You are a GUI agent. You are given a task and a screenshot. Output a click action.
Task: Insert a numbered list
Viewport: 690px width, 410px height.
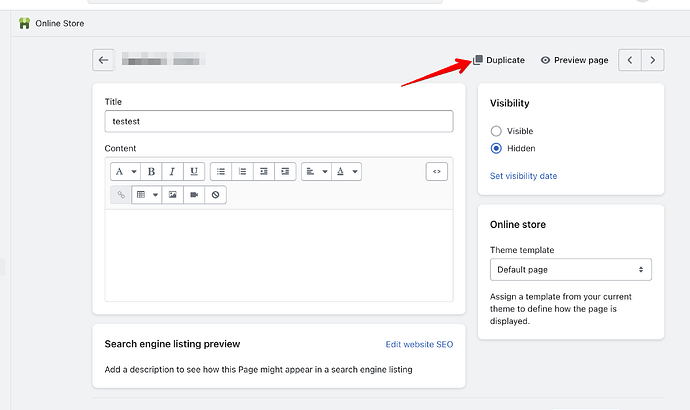(242, 171)
